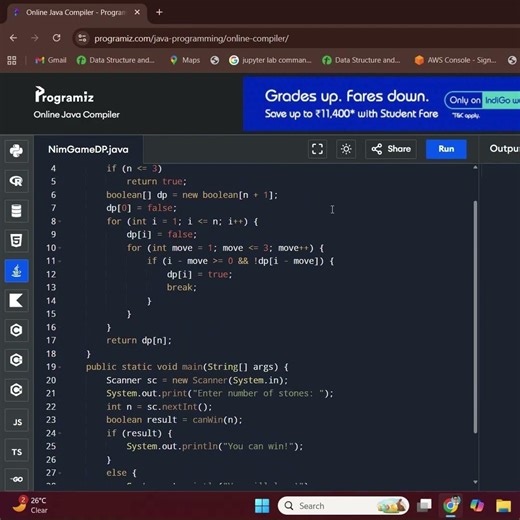Close the Online Java Compiler tab
520x520 pixels.
click(x=137, y=12)
